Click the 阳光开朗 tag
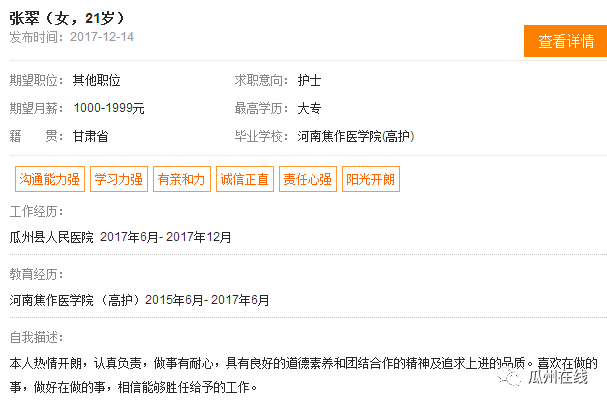The width and height of the screenshot is (607, 403). coord(371,179)
